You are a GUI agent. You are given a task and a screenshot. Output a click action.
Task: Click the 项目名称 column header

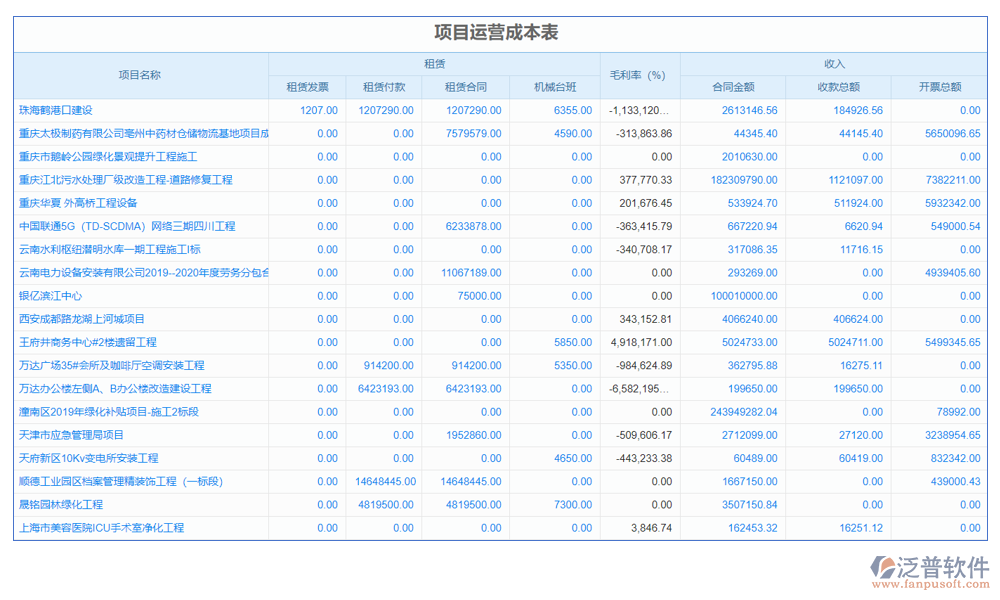tap(140, 75)
